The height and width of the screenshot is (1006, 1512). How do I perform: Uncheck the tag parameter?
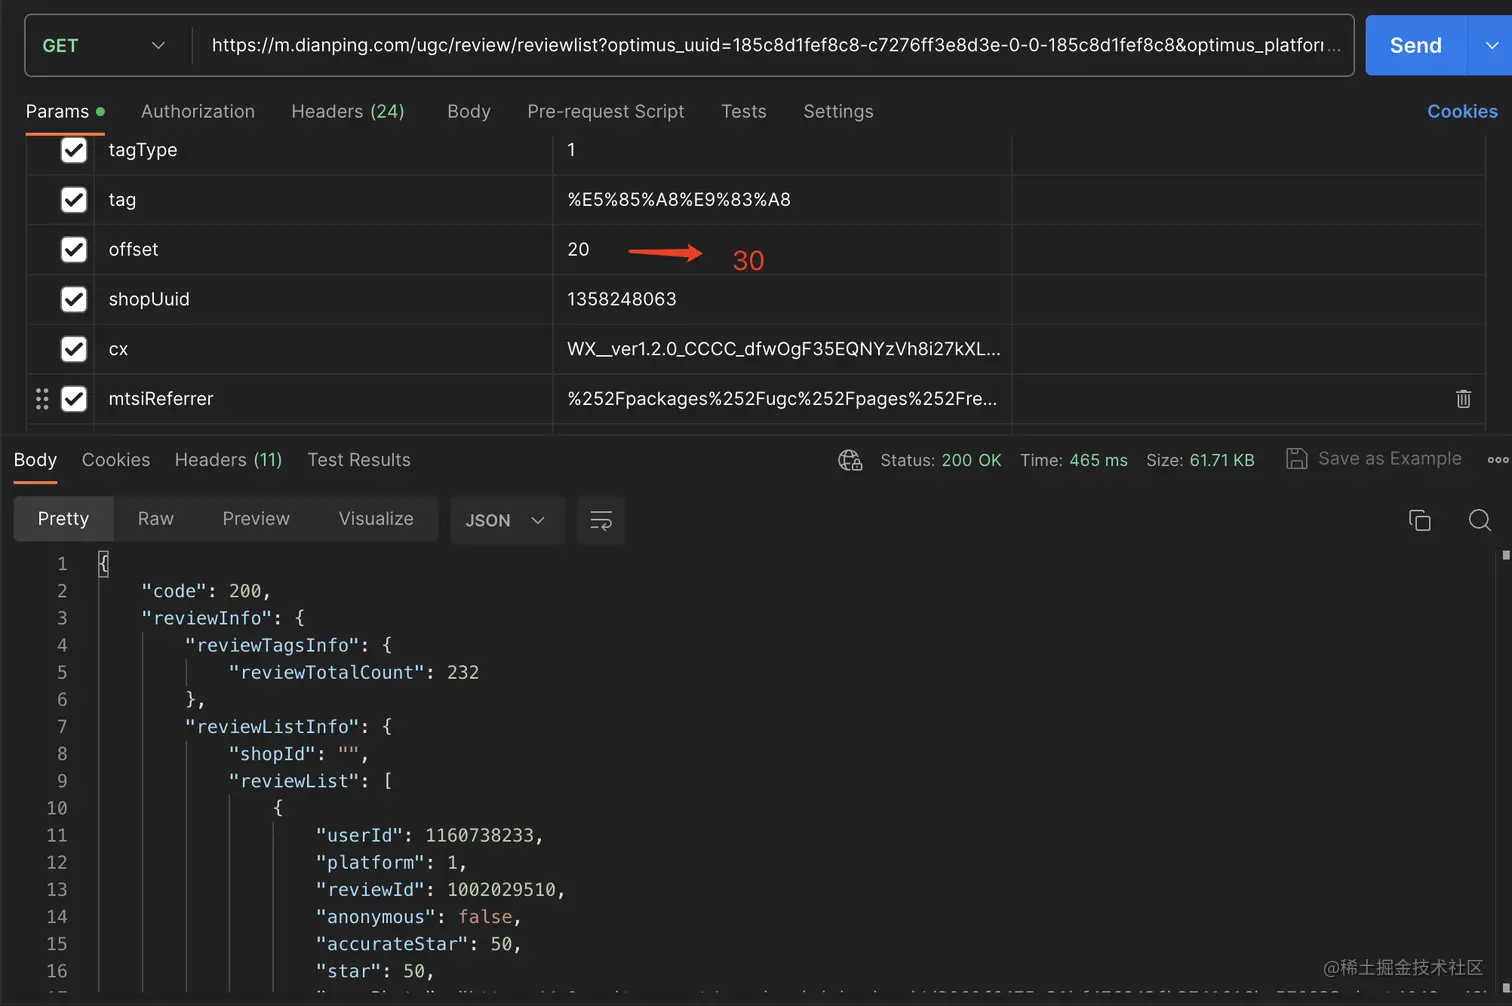coord(74,200)
